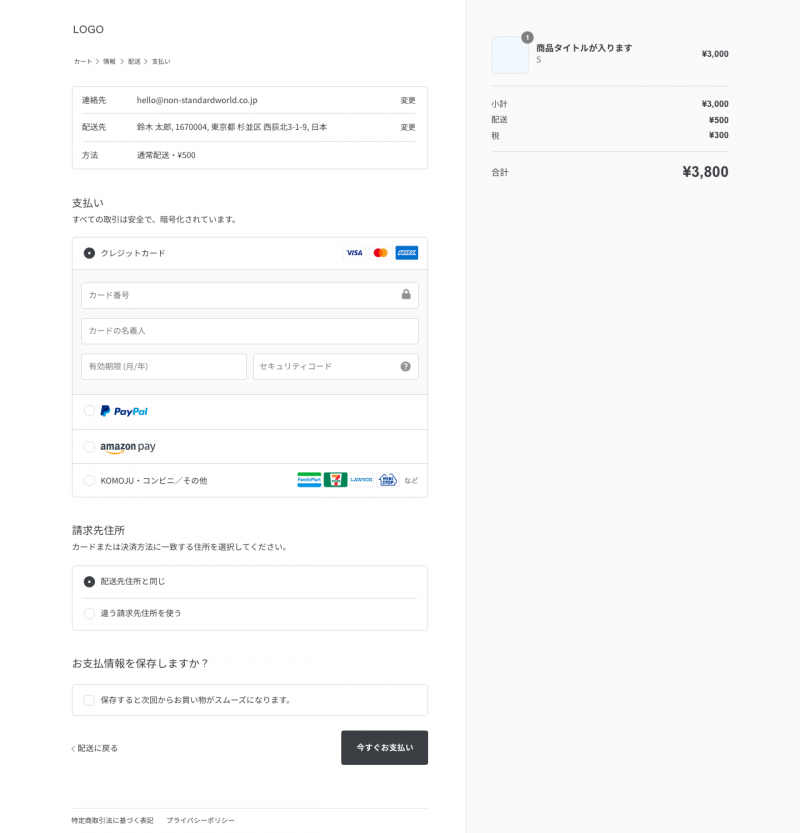Choose KOMOJU convenience store payment option
Image resolution: width=800 pixels, height=833 pixels.
pos(89,481)
